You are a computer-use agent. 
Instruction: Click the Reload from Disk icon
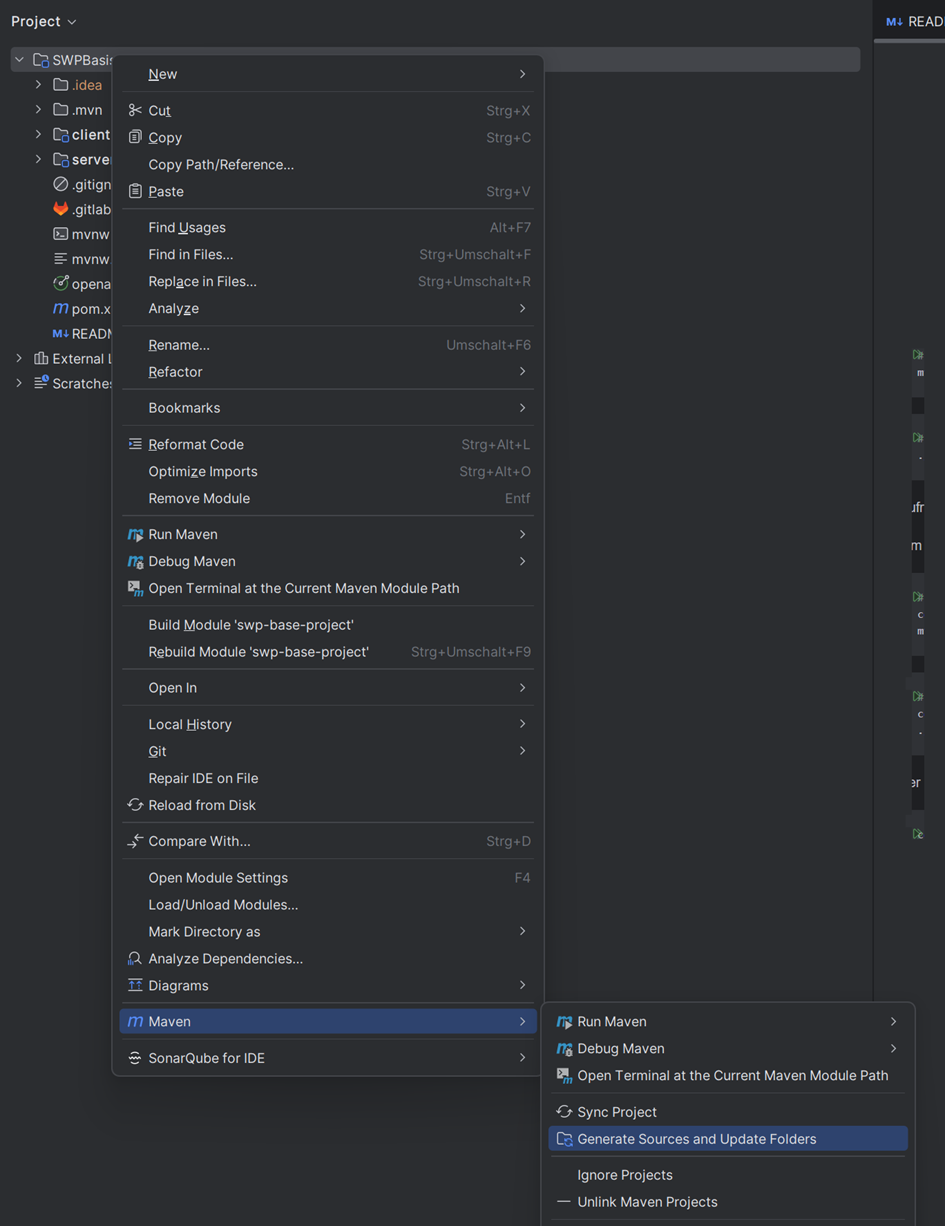click(x=135, y=805)
